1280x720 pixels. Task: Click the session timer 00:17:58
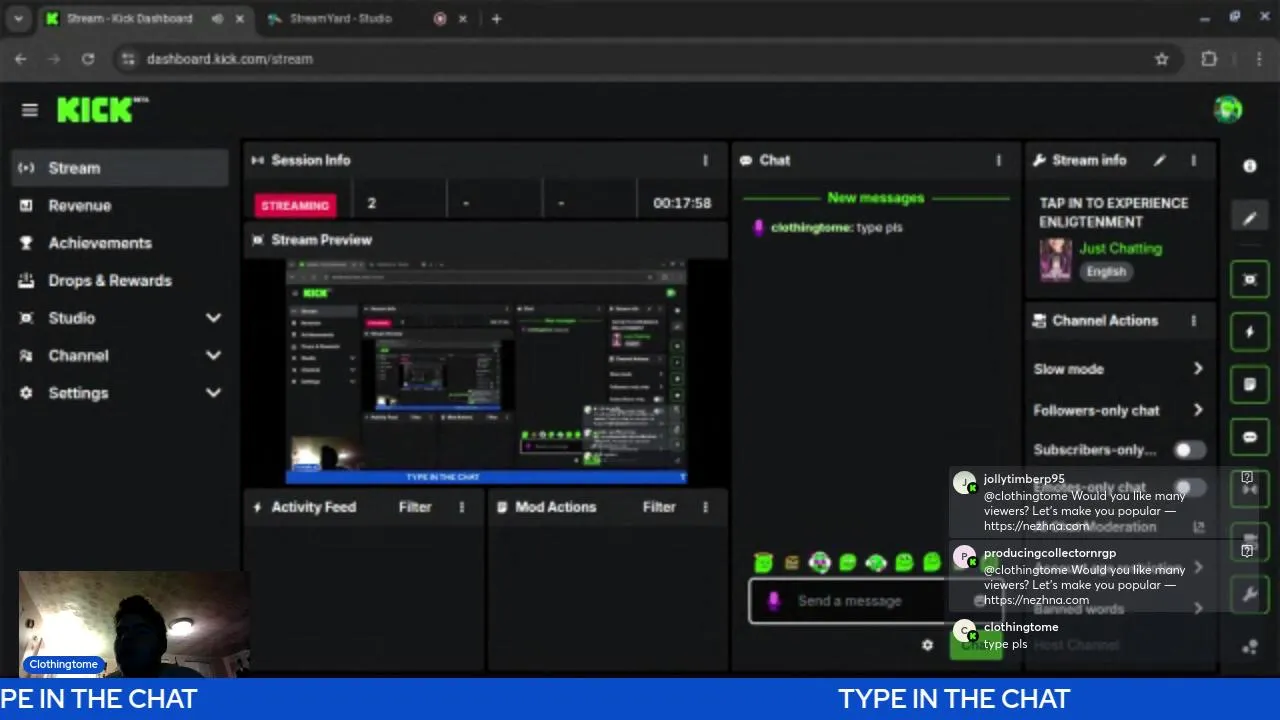pos(682,203)
